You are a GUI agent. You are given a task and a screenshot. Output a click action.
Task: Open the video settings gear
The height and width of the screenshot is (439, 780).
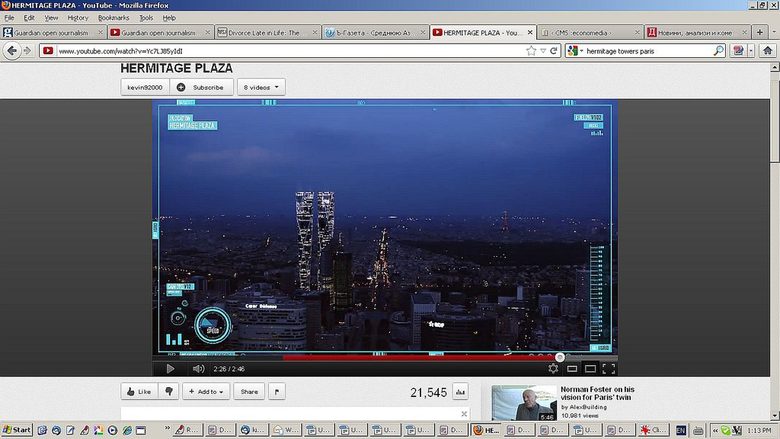coord(553,368)
